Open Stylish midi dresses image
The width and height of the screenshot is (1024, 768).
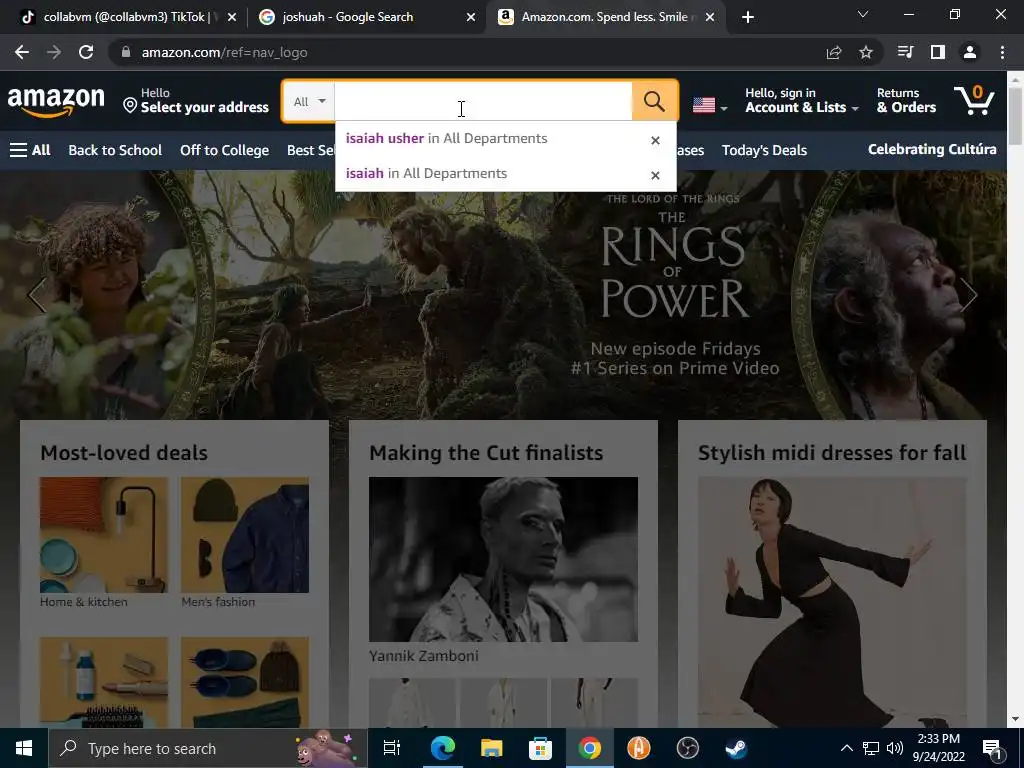(832, 601)
